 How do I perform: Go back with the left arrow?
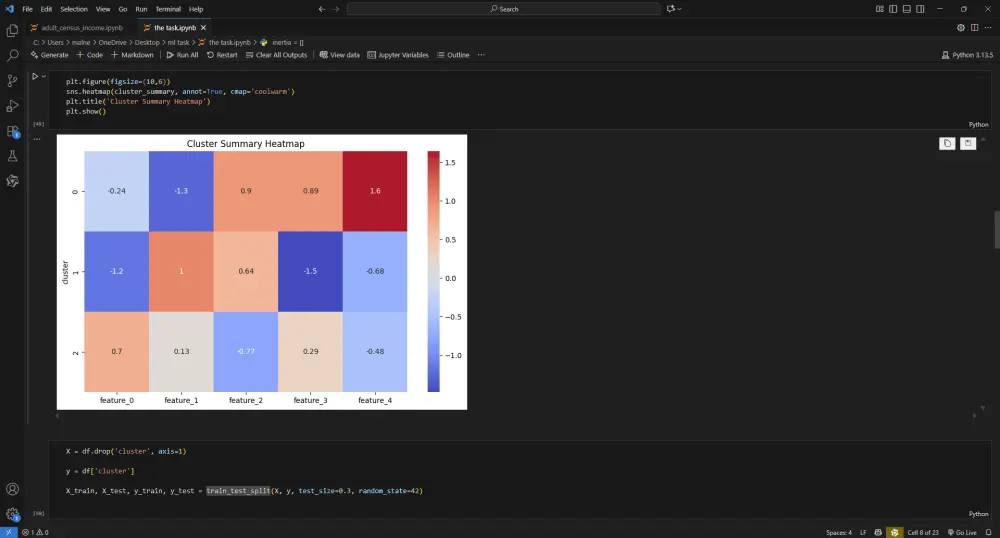coord(321,9)
